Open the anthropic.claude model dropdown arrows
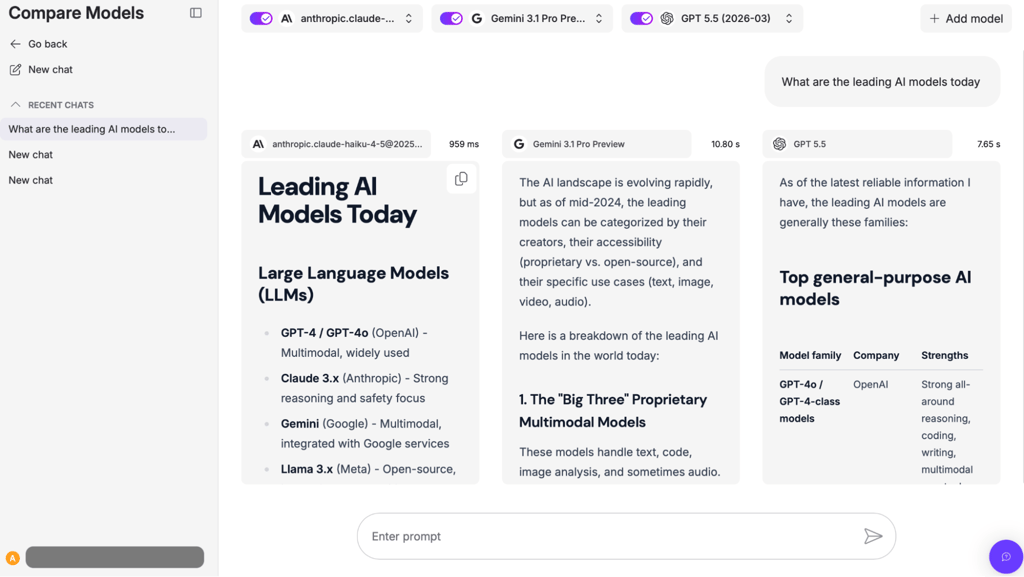 (x=409, y=18)
